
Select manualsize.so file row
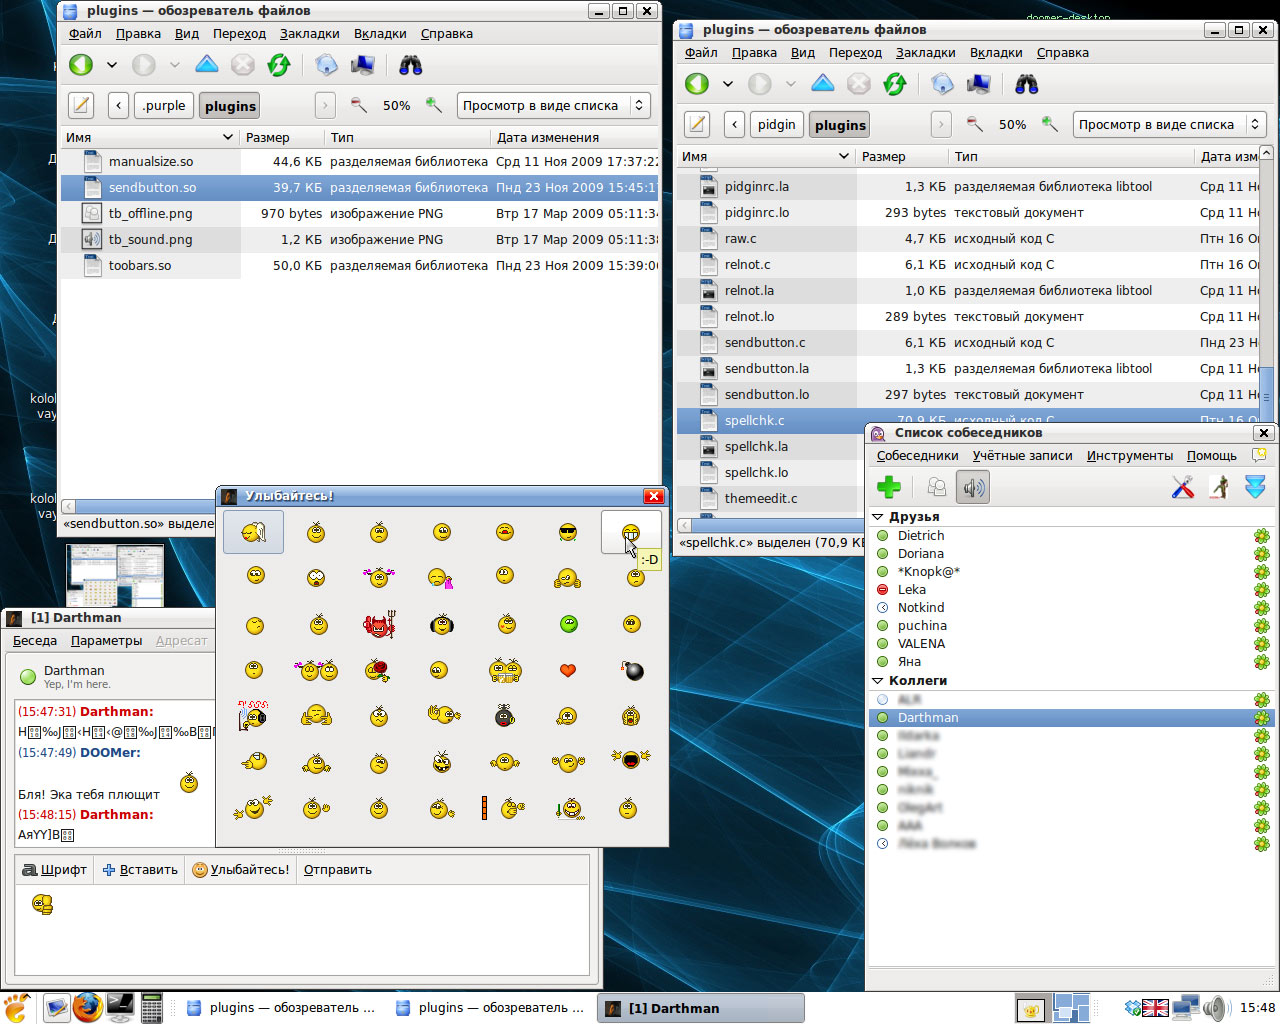360,161
